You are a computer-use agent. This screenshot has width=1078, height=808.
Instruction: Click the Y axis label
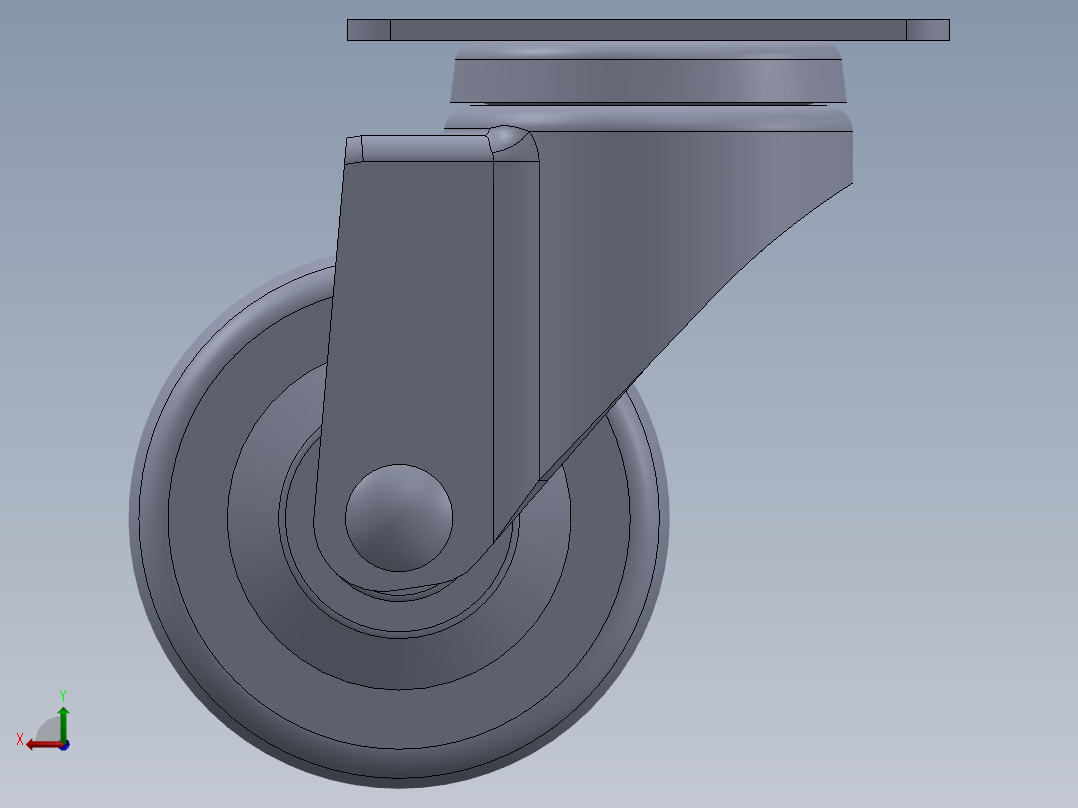(63, 693)
